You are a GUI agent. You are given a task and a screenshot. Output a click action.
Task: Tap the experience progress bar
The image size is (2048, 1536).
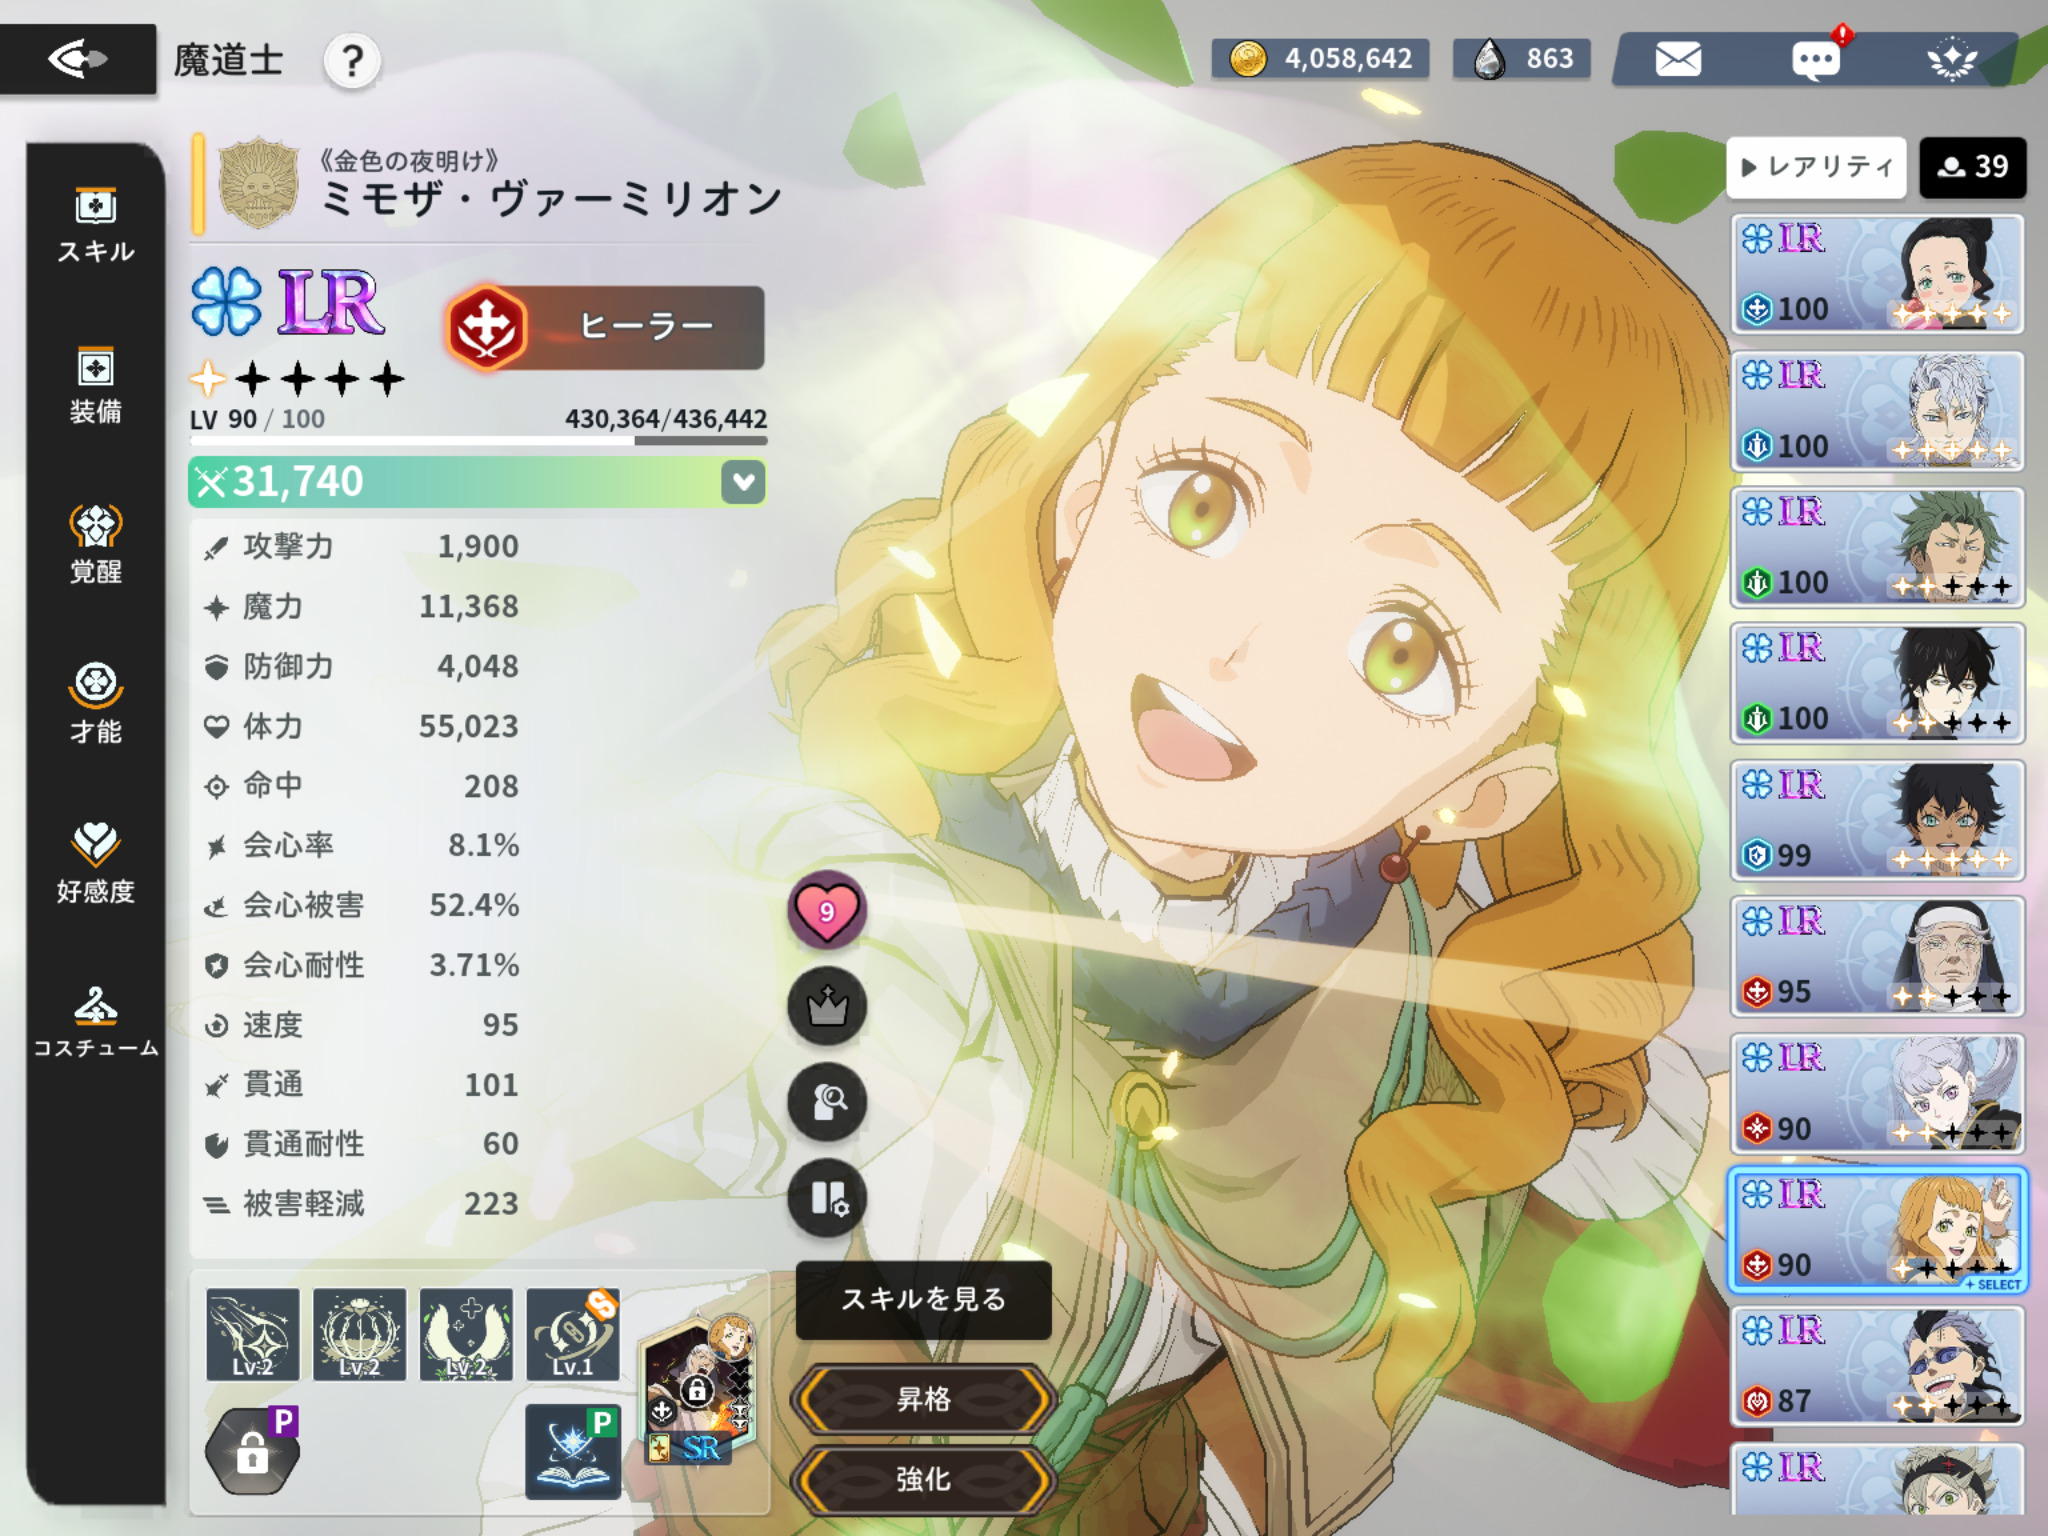pos(478,441)
